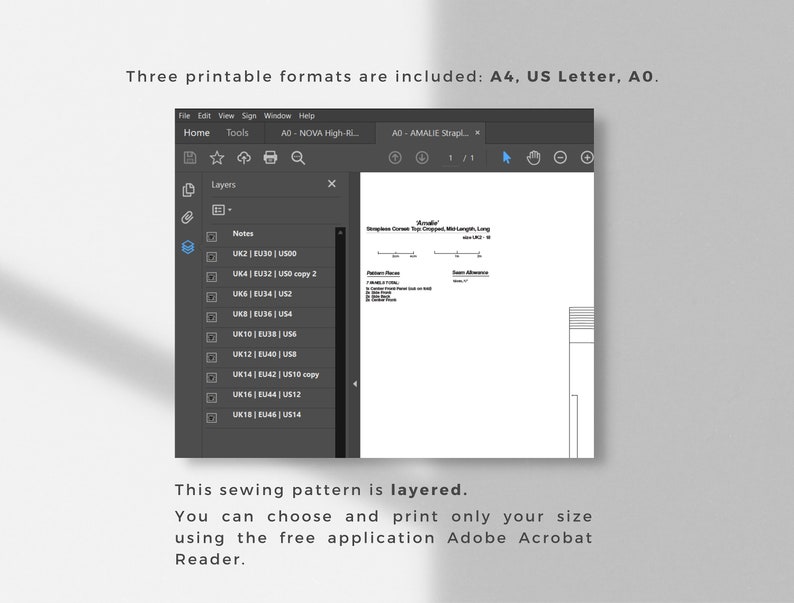Toggle visibility of UK12 | EU40 | US8 layer
Screen dimensions: 794x603
(212, 357)
